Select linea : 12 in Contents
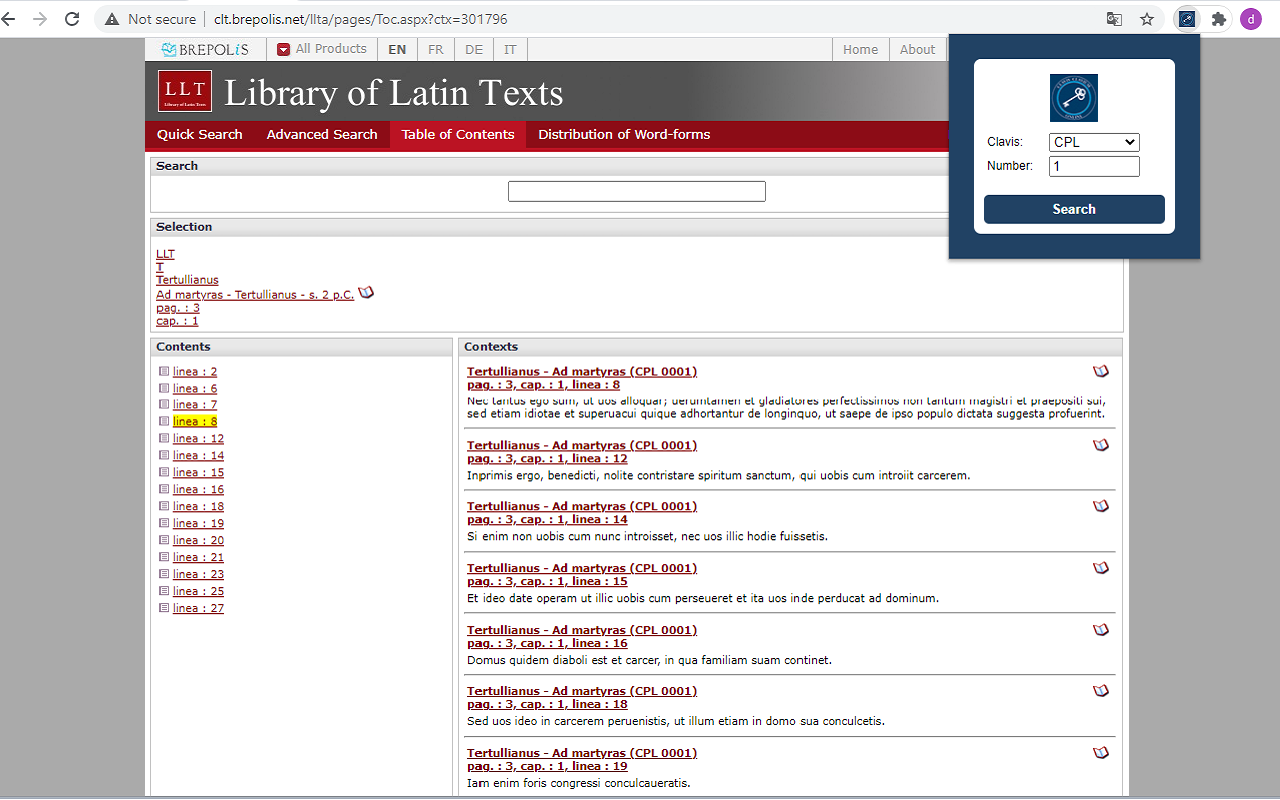1280x800 pixels. tap(198, 439)
